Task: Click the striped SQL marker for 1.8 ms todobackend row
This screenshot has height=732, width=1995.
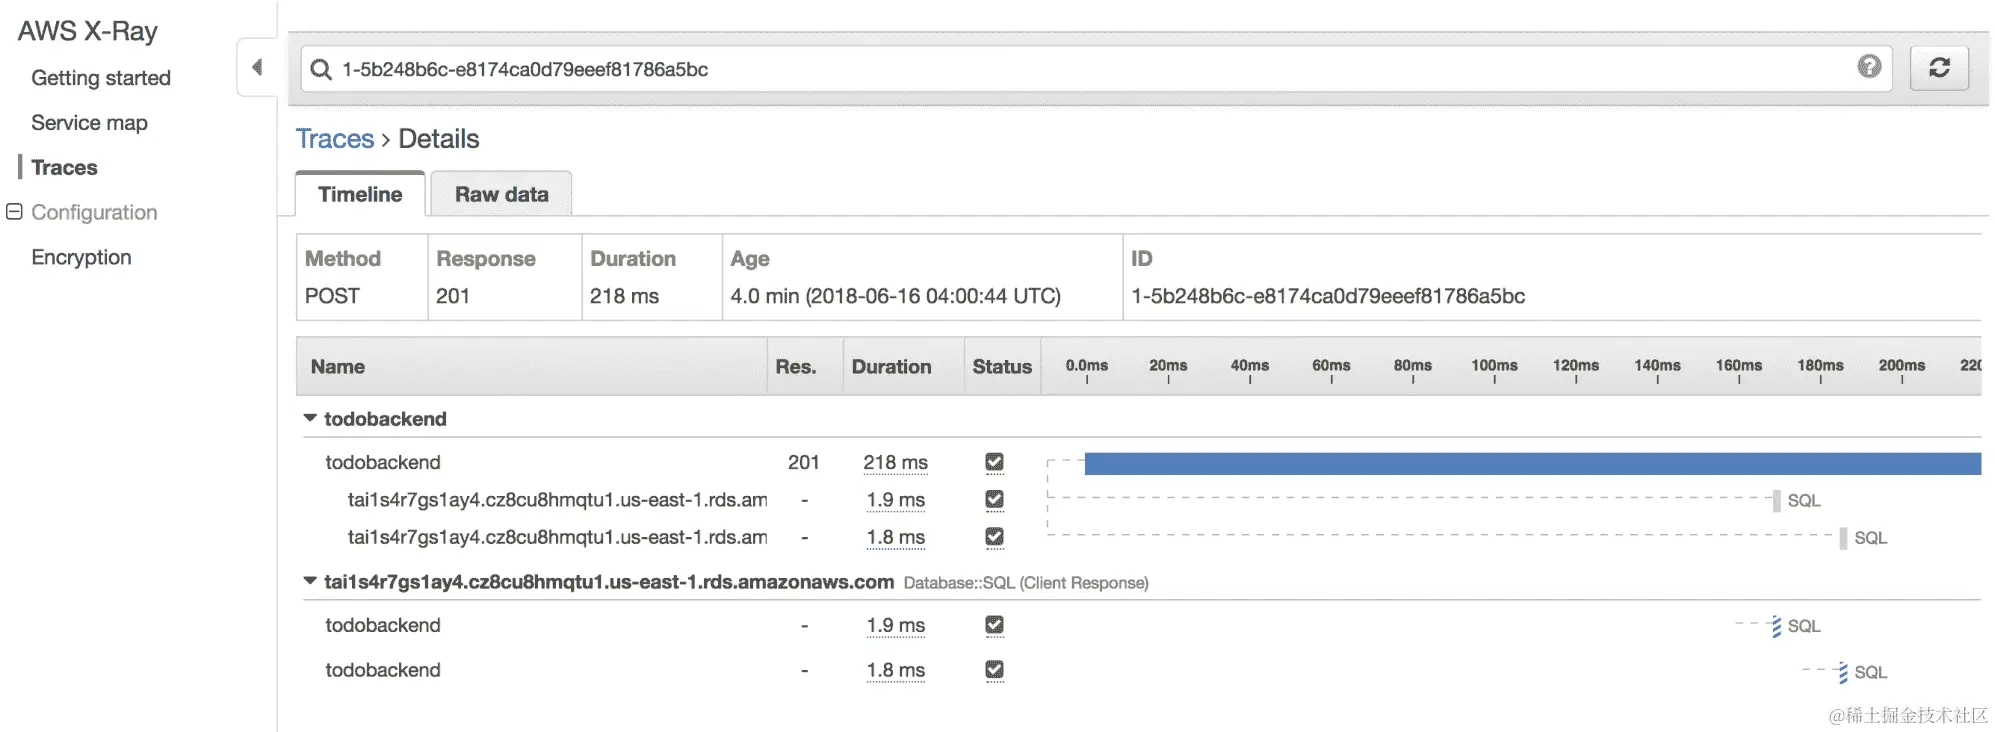Action: click(1843, 672)
